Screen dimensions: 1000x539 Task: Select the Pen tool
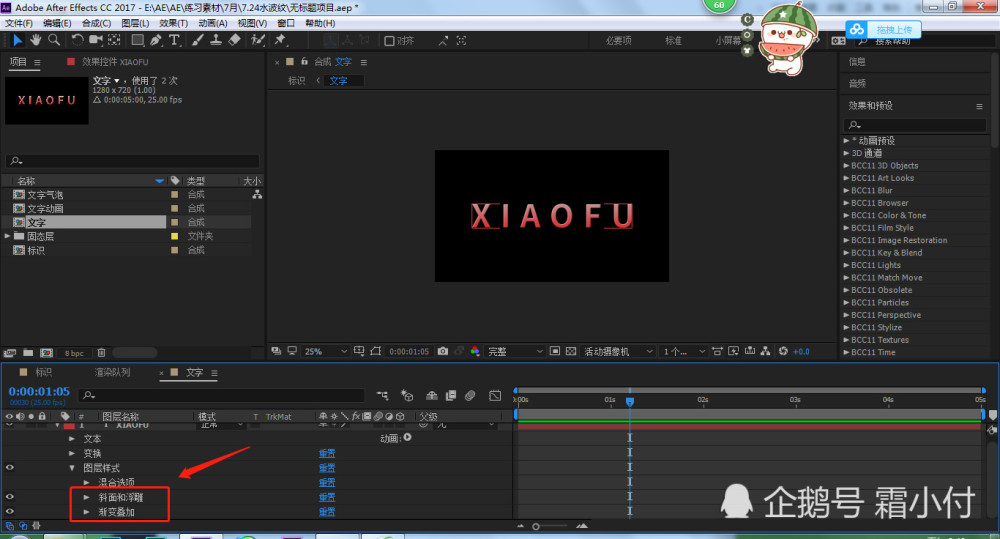point(156,40)
